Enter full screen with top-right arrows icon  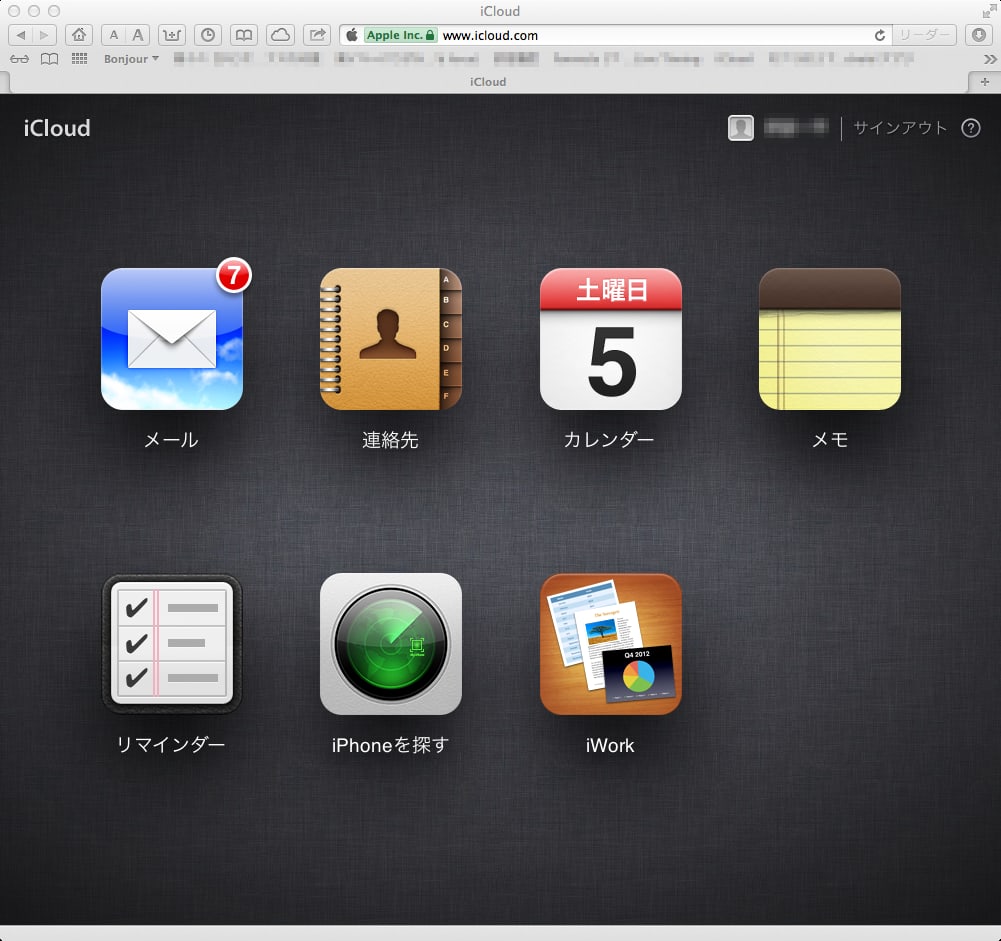click(x=989, y=11)
